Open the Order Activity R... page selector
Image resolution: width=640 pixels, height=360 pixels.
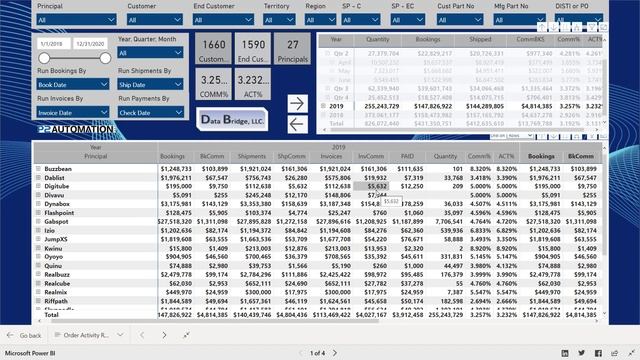[x=89, y=335]
